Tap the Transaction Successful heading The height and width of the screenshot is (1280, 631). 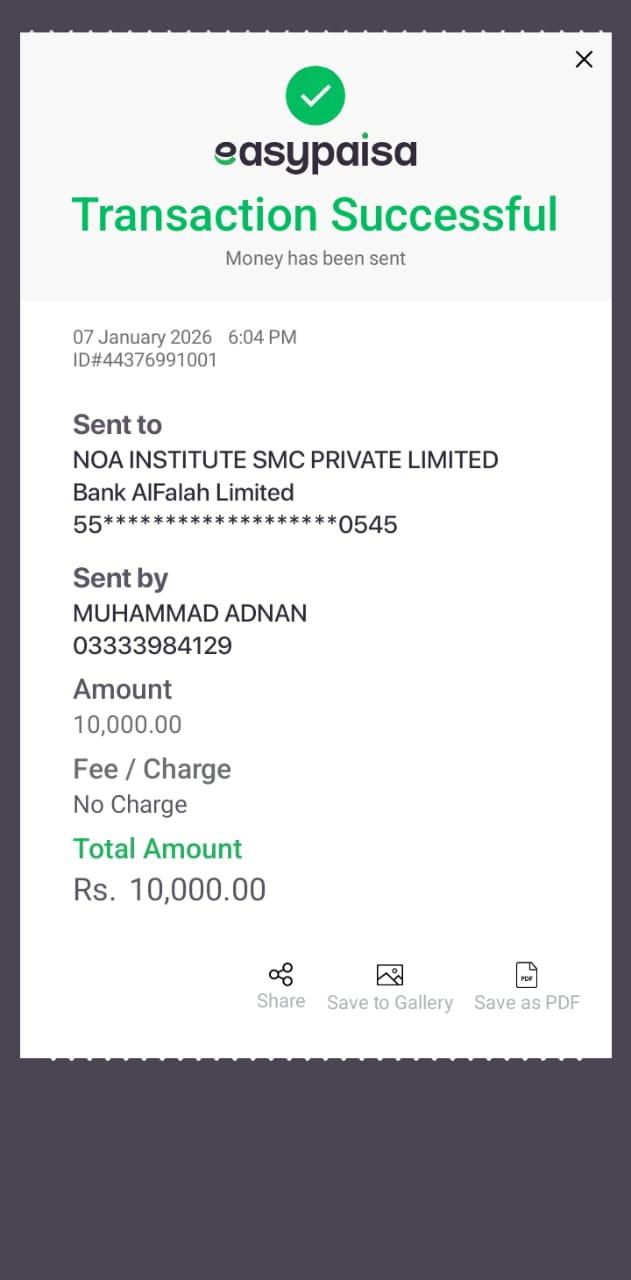(x=315, y=214)
